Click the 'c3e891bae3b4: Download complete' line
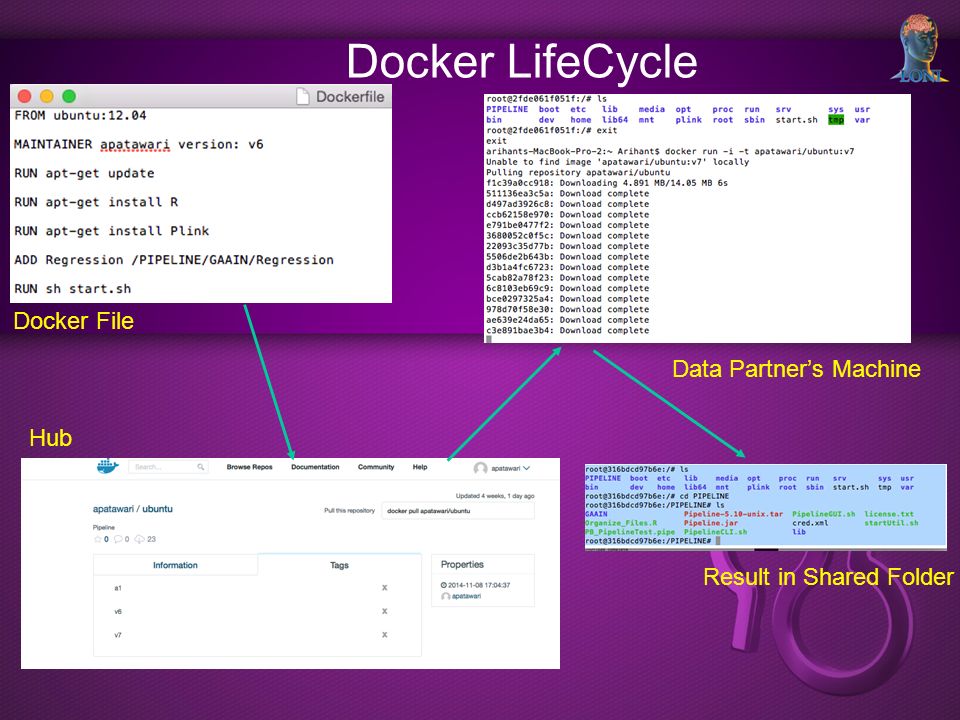This screenshot has height=720, width=960. [x=568, y=331]
